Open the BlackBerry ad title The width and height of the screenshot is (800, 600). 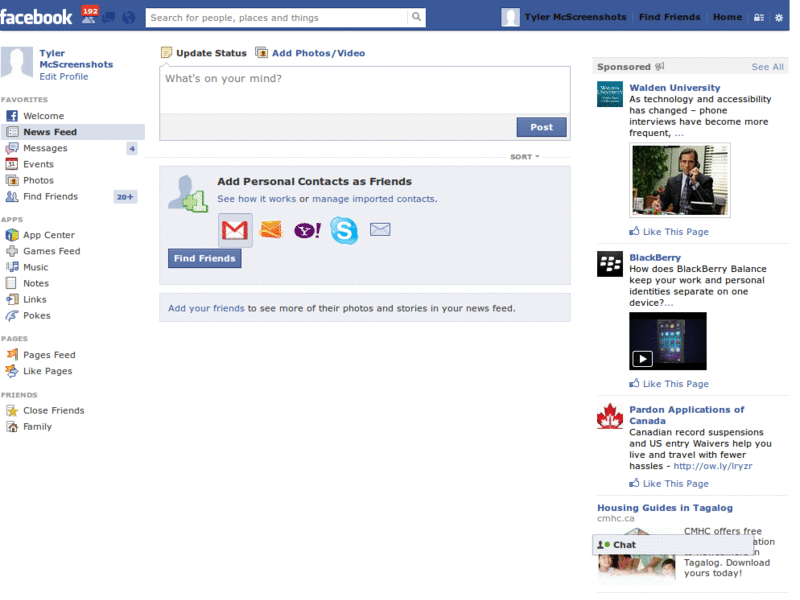coord(655,258)
